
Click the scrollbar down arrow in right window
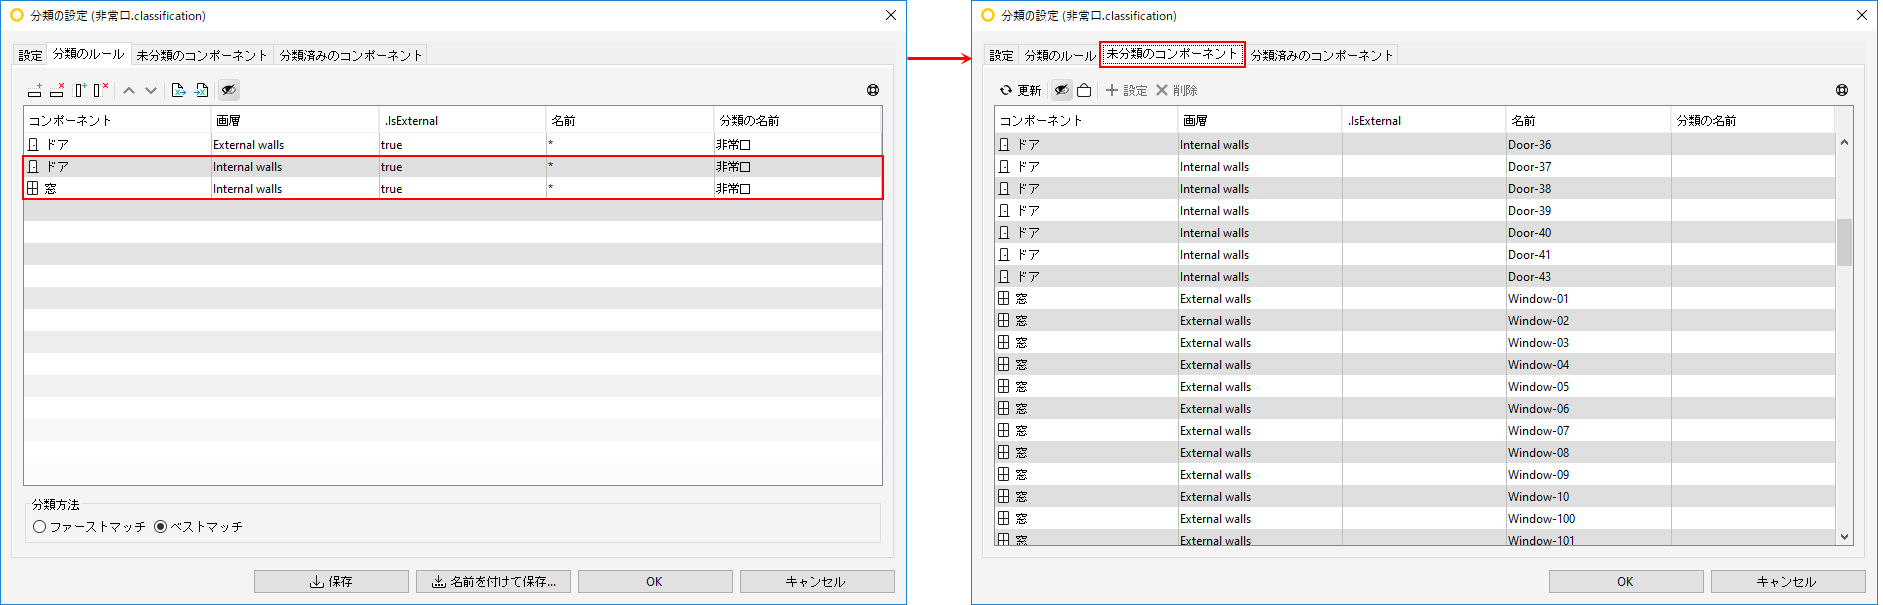(x=1844, y=537)
